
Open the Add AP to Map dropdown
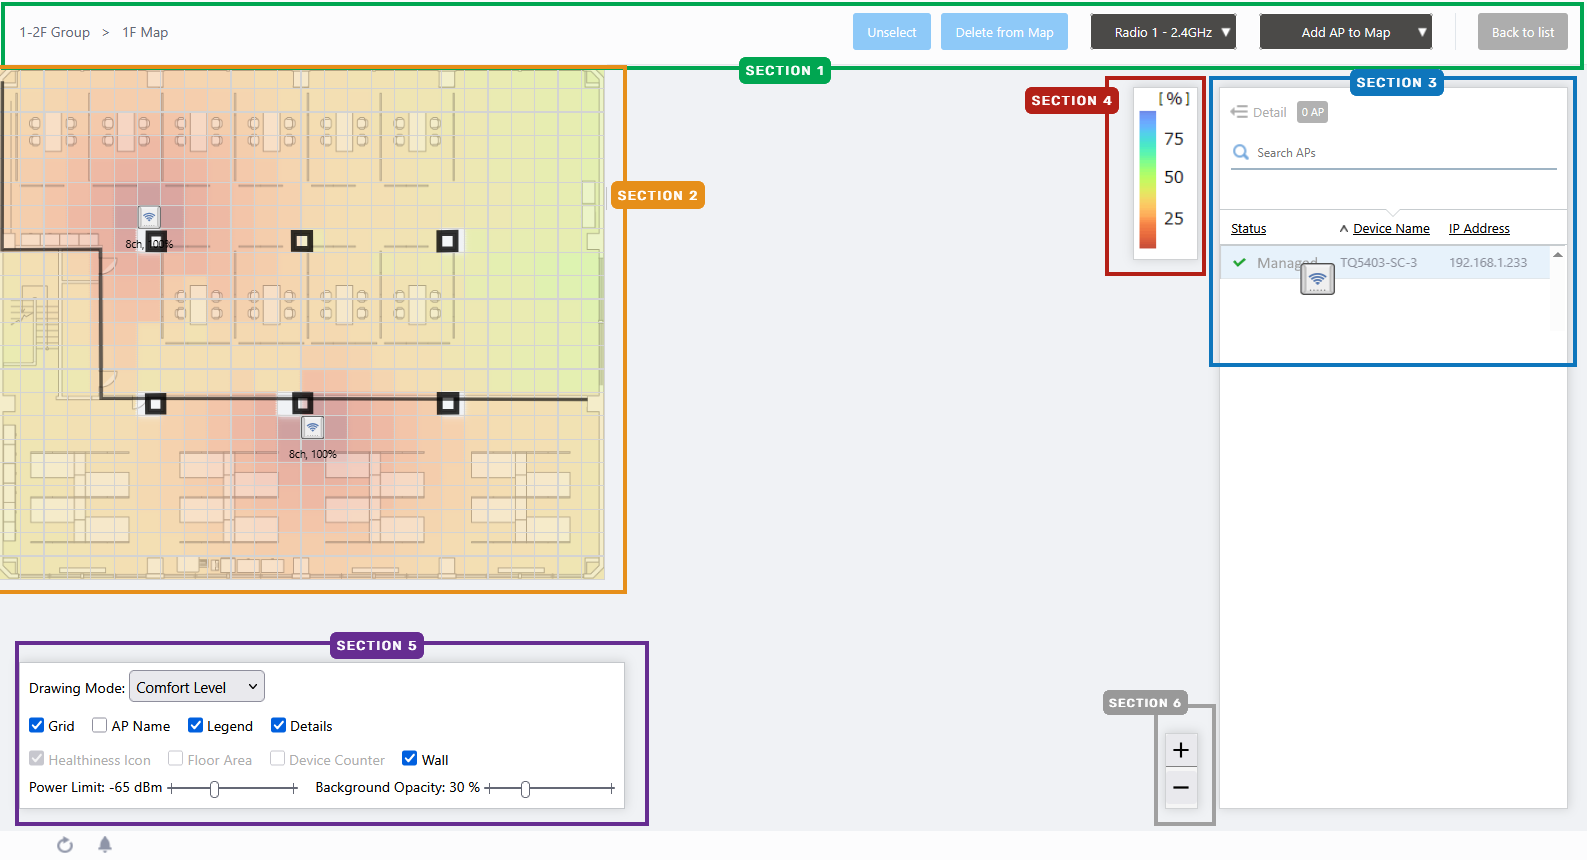[1345, 32]
